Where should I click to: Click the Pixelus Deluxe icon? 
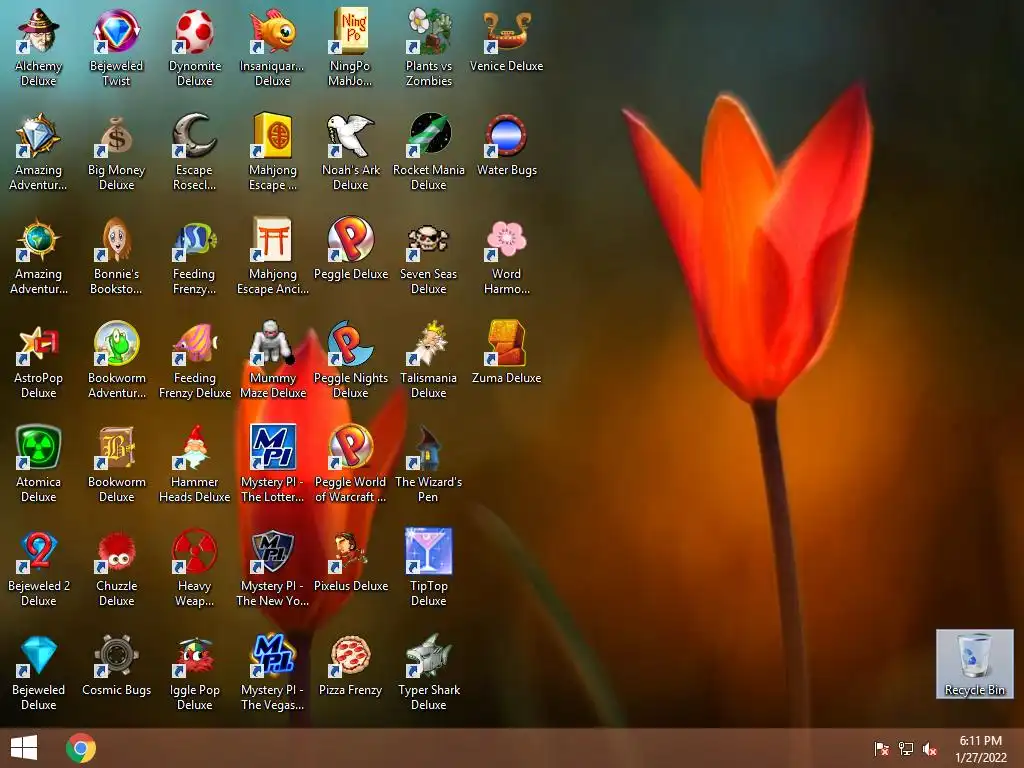coord(350,551)
